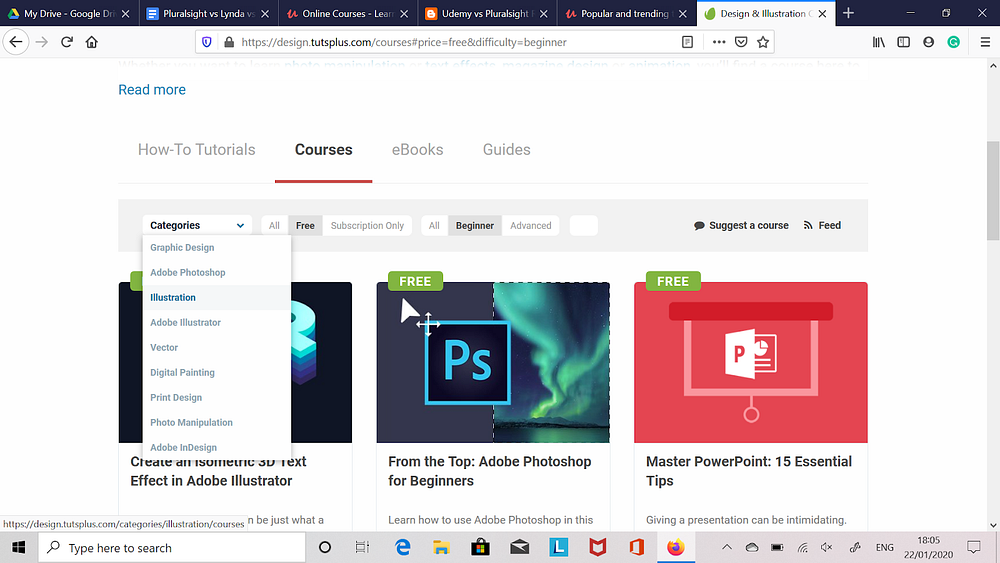Open Microsoft Store from taskbar
The width and height of the screenshot is (1000, 563).
click(480, 548)
